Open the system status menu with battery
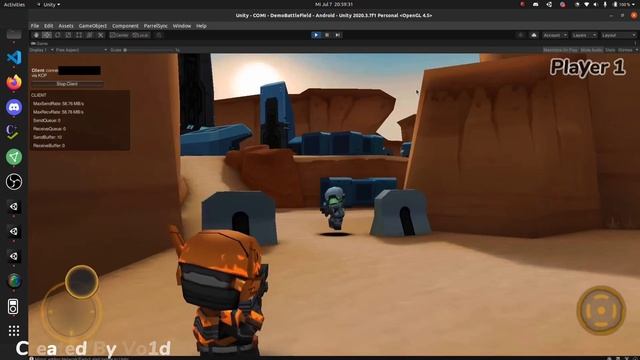 tap(623, 4)
